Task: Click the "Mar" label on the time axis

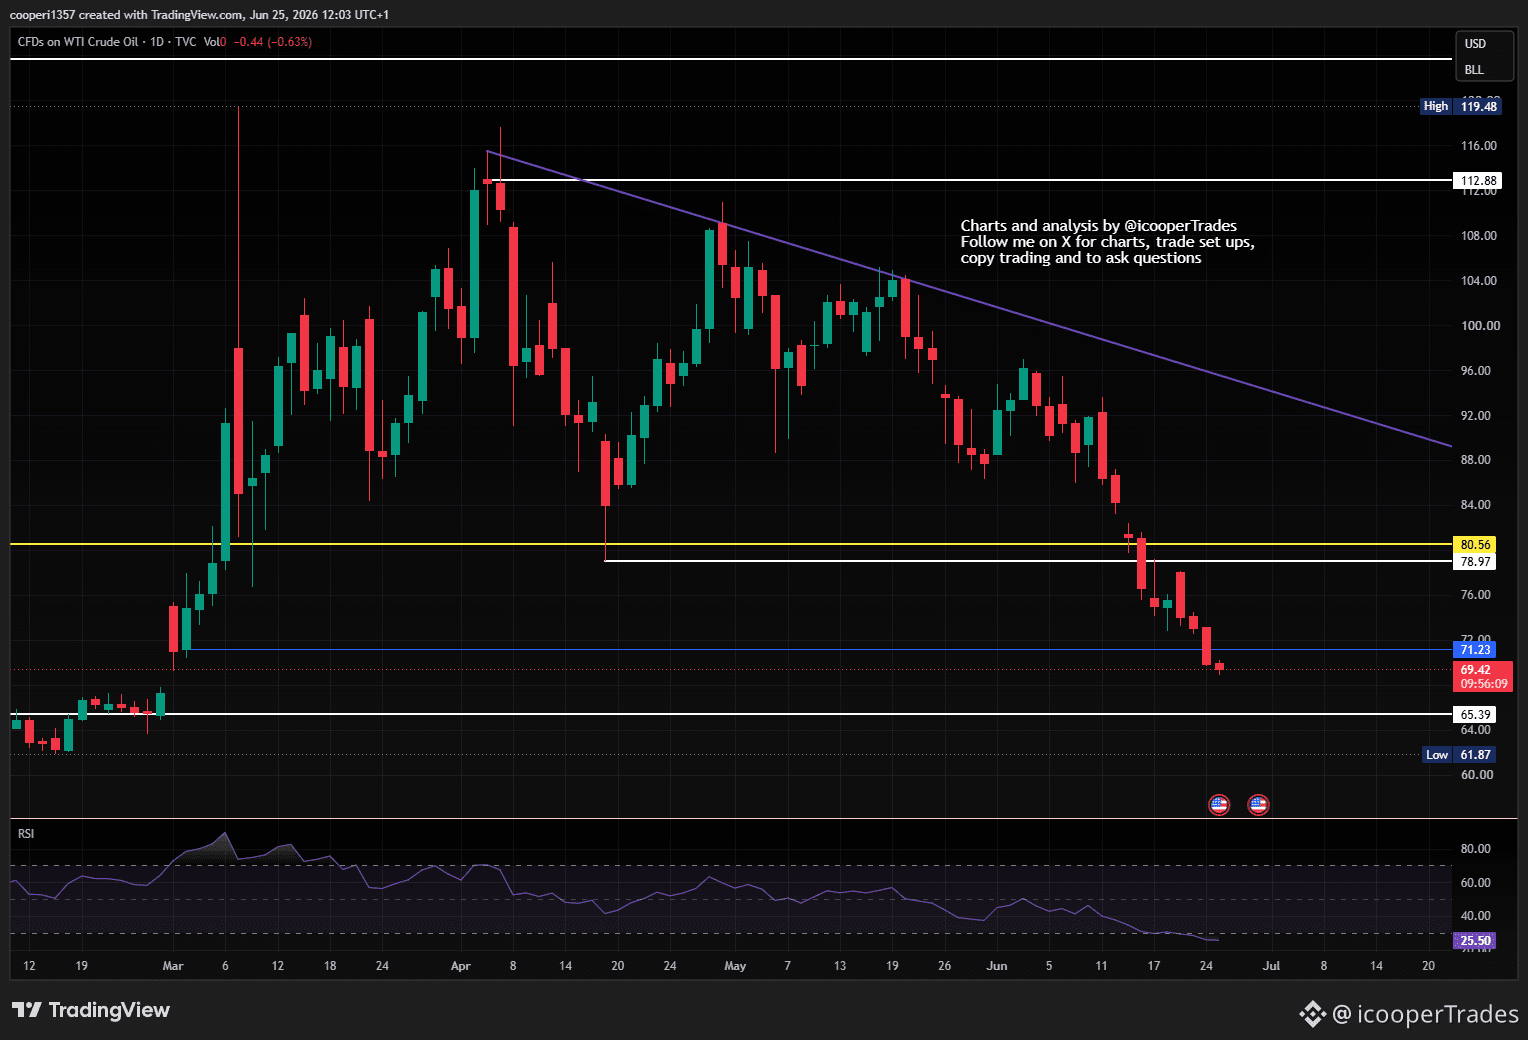Action: point(173,966)
